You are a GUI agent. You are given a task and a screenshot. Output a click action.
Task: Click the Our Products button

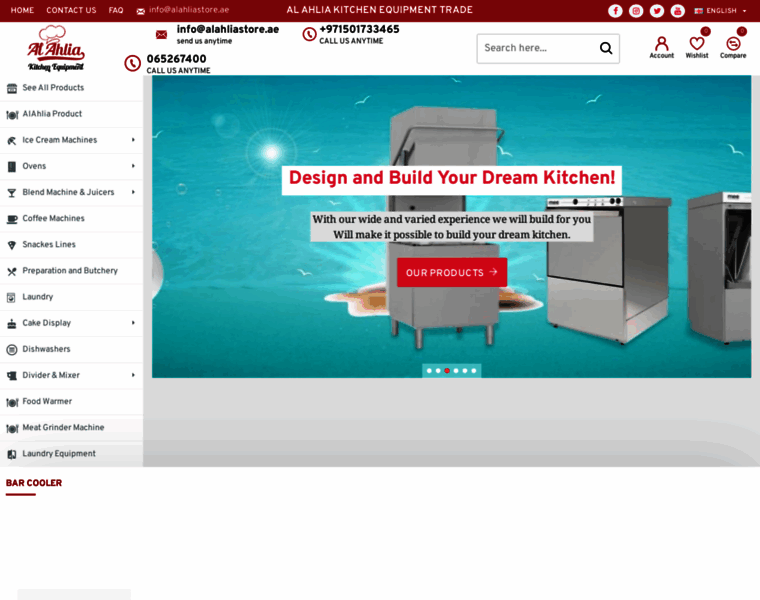[451, 272]
